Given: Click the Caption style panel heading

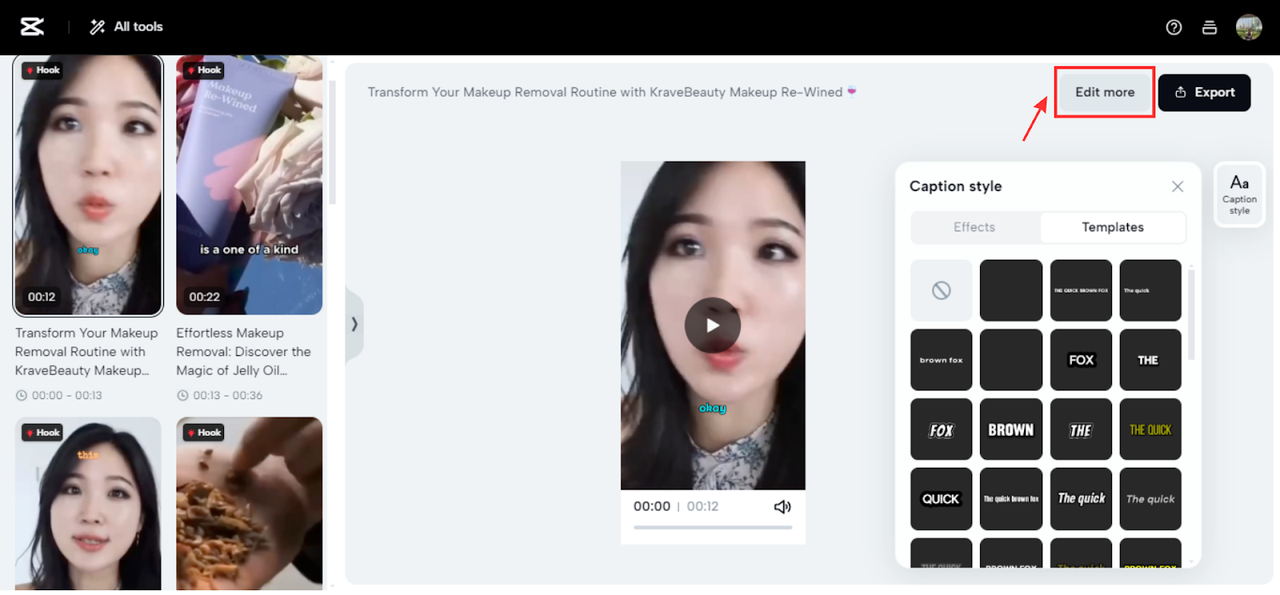Looking at the screenshot, I should coord(955,186).
